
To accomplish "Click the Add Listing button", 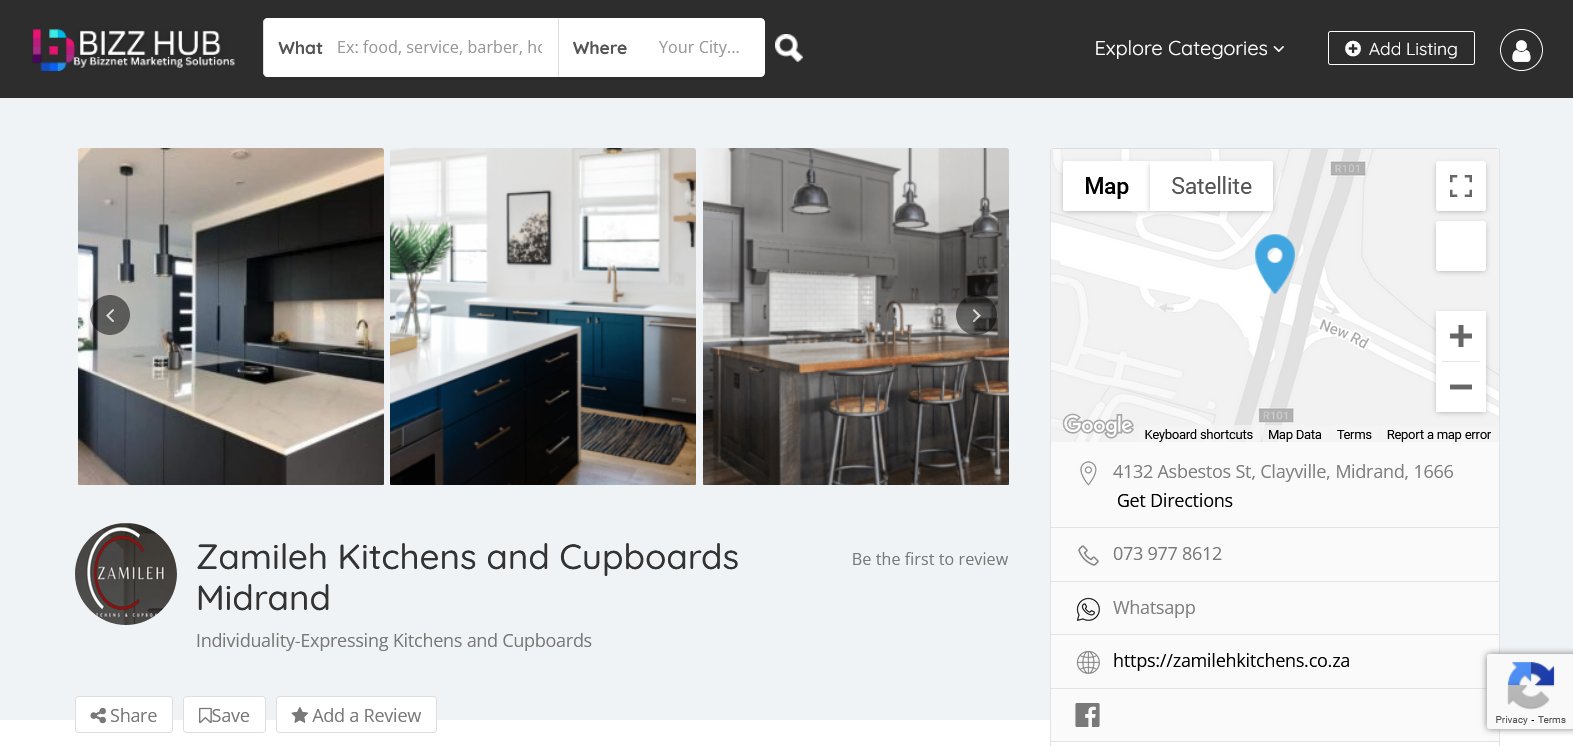I will pyautogui.click(x=1400, y=48).
